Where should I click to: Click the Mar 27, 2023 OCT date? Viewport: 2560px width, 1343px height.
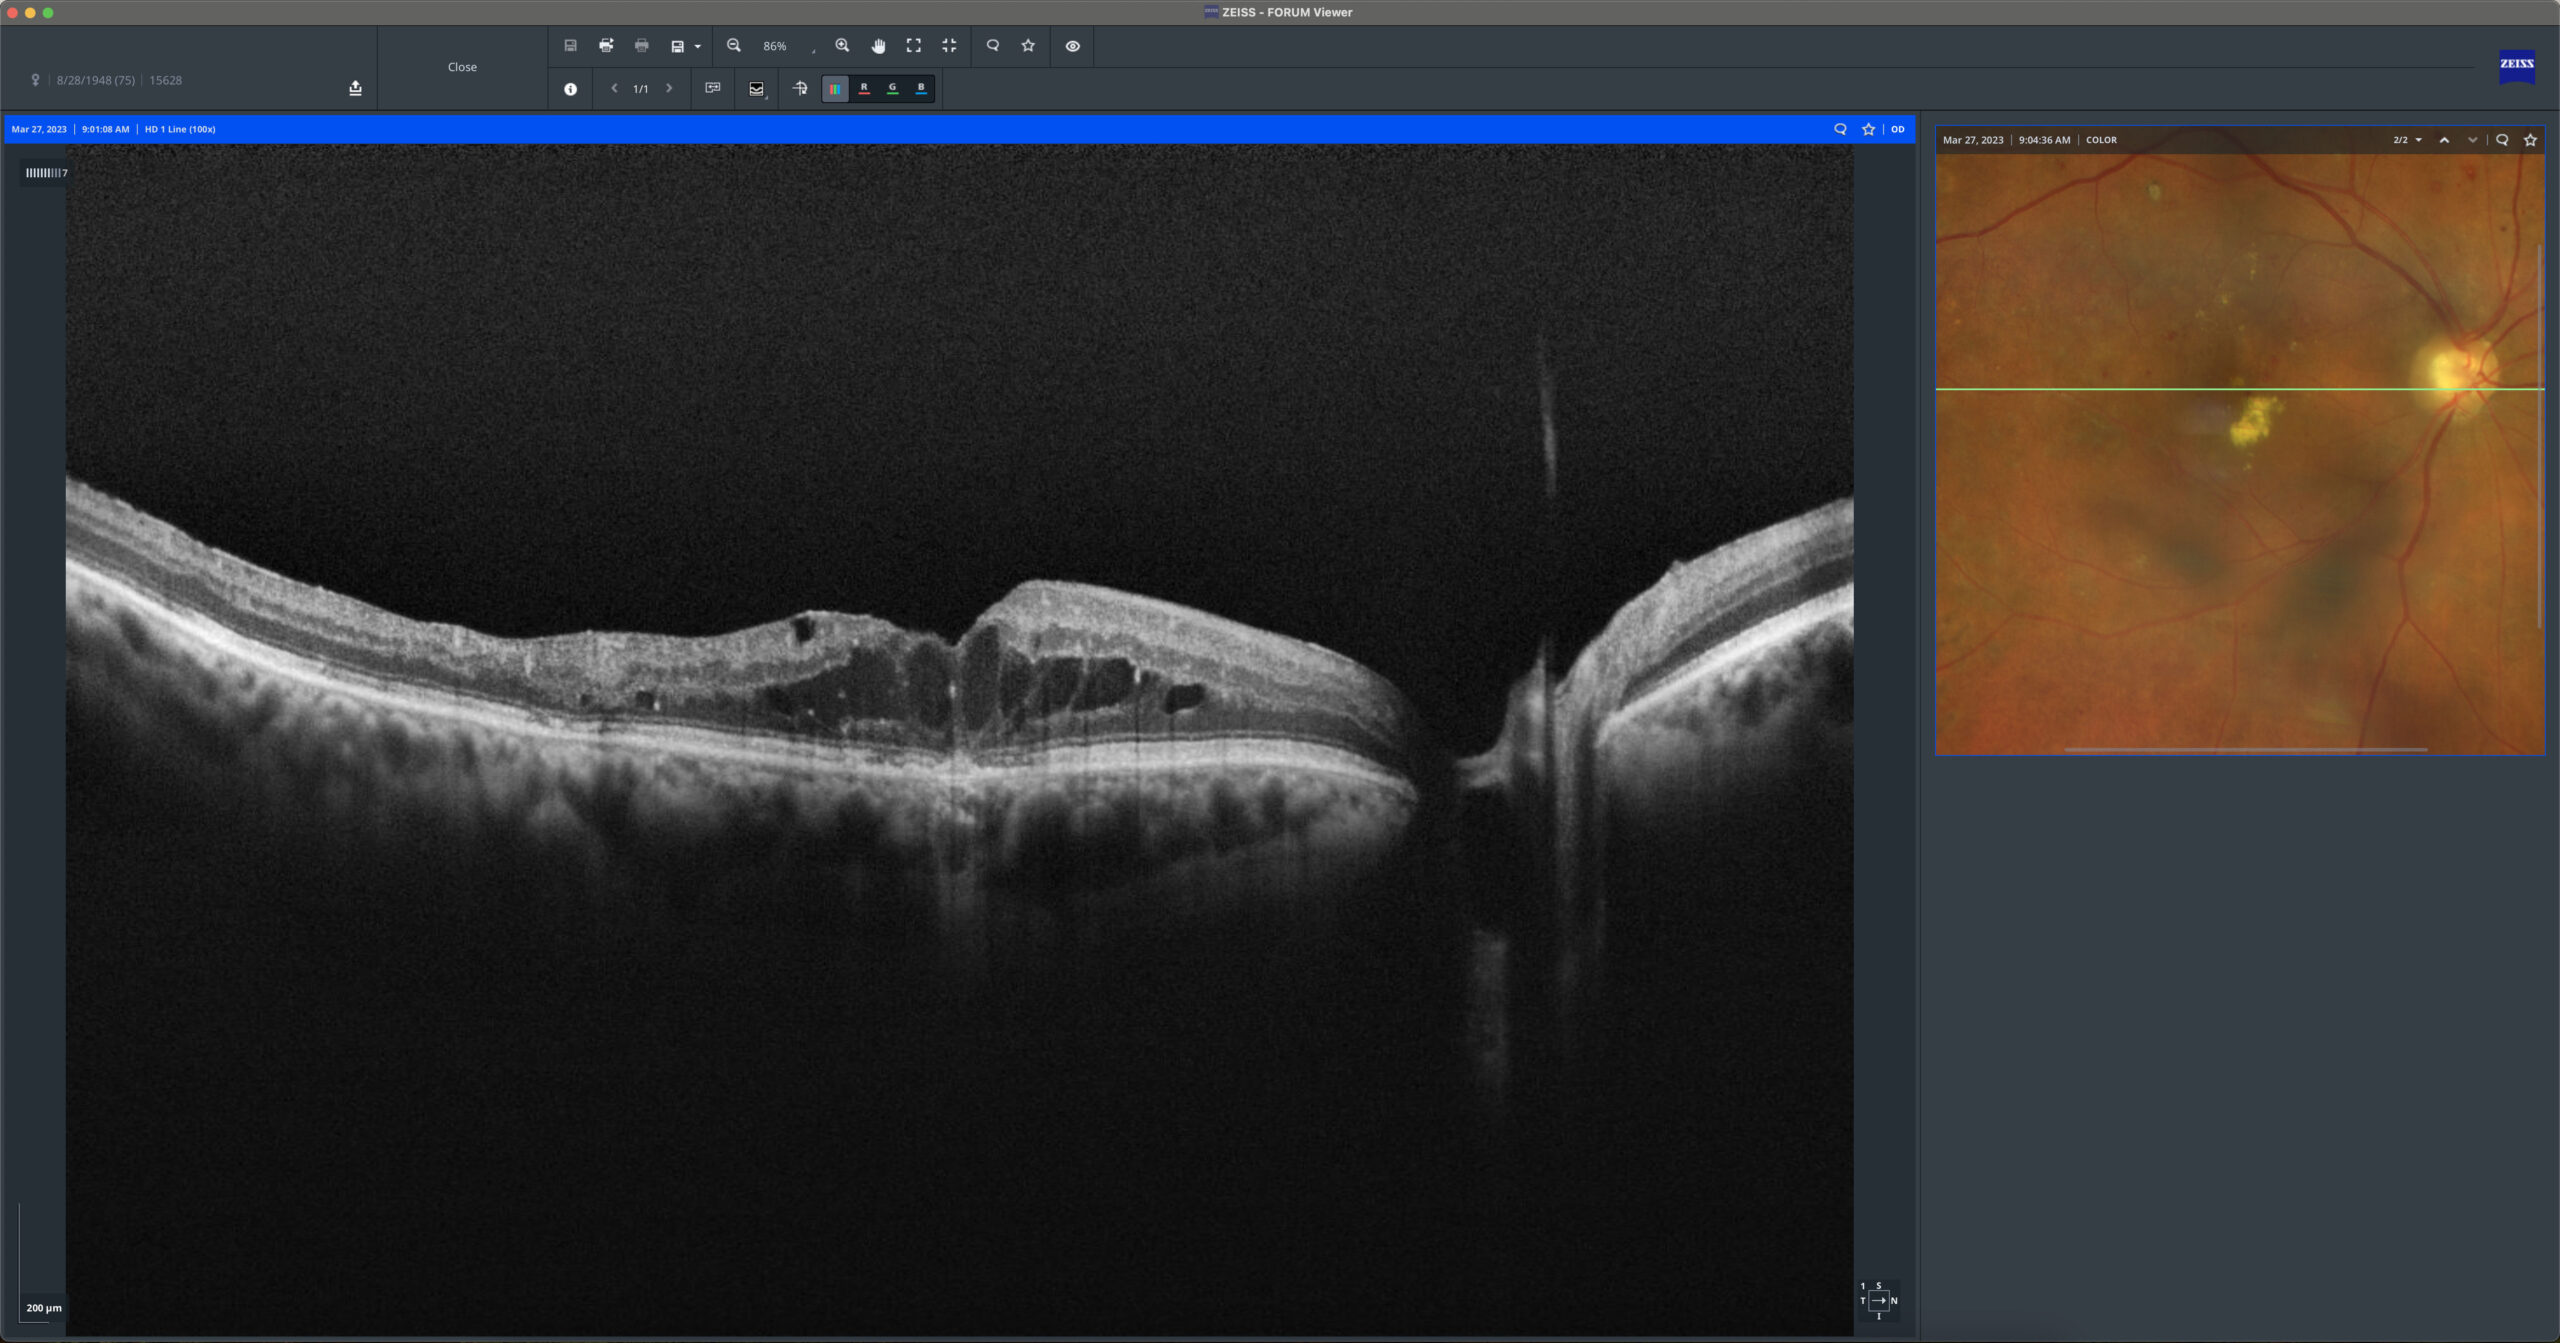(39, 129)
